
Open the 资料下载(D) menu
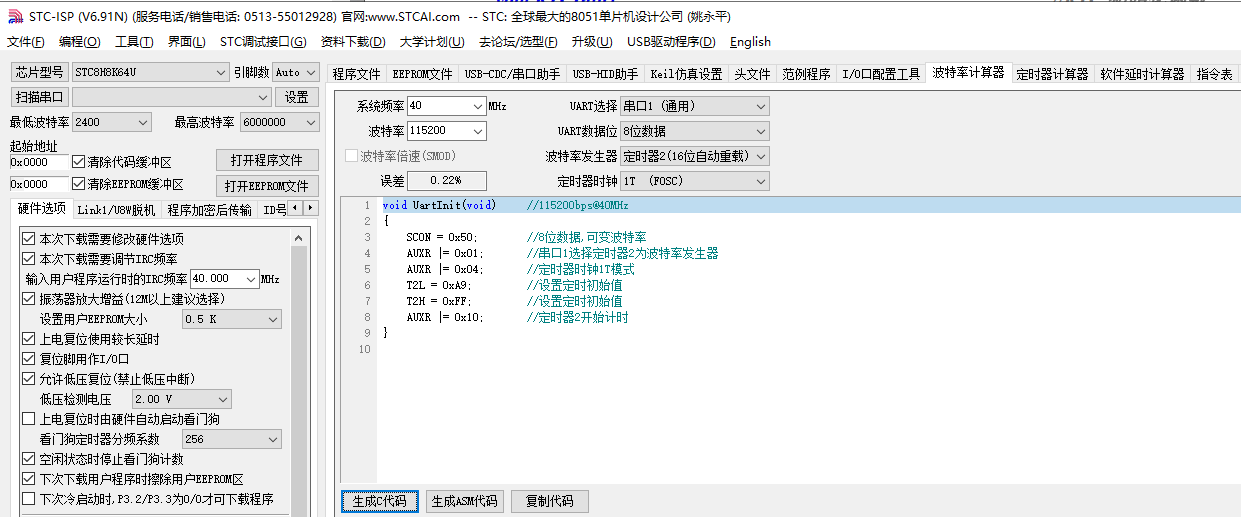[x=353, y=42]
